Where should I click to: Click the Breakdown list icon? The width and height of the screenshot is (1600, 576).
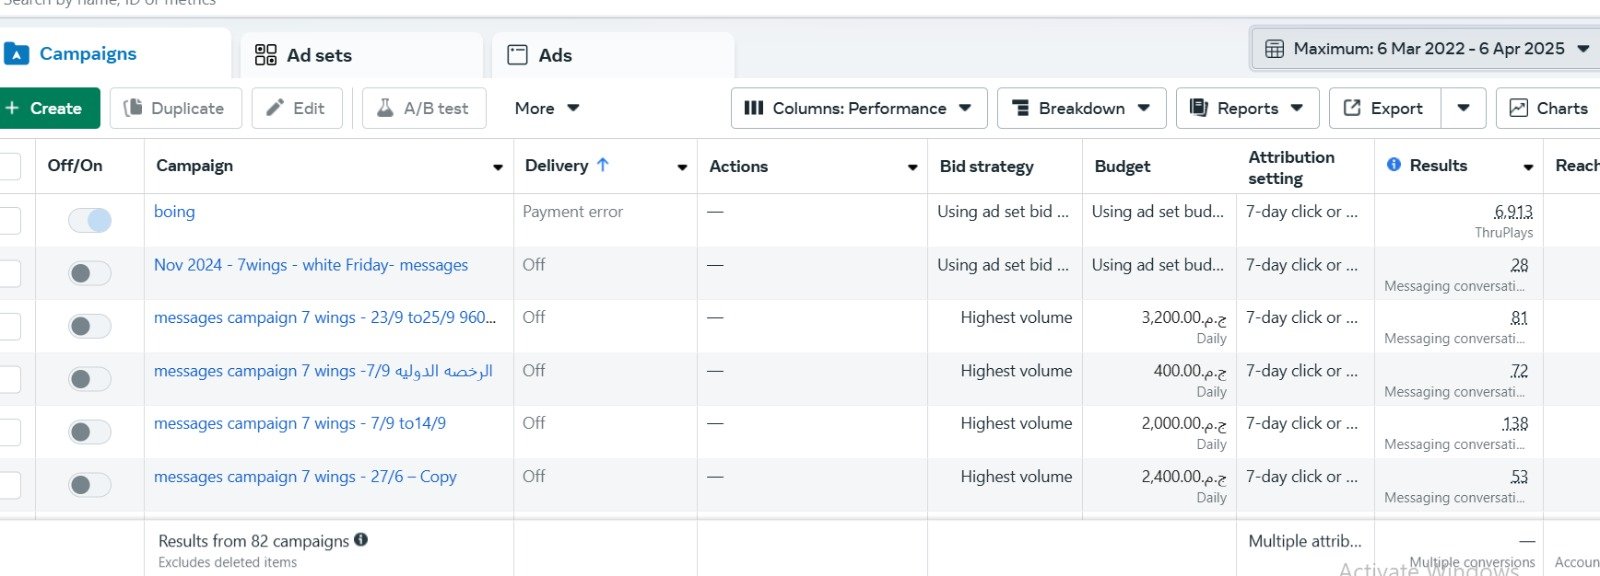pos(1021,108)
